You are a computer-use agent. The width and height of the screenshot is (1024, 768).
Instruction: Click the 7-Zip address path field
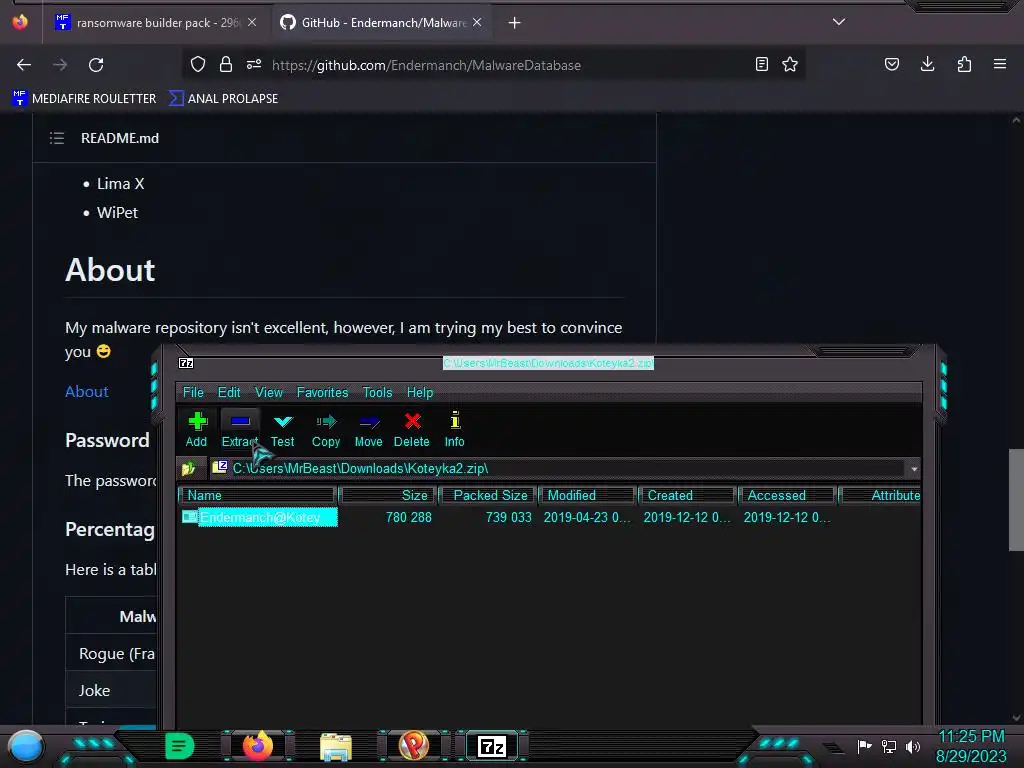tap(557, 468)
